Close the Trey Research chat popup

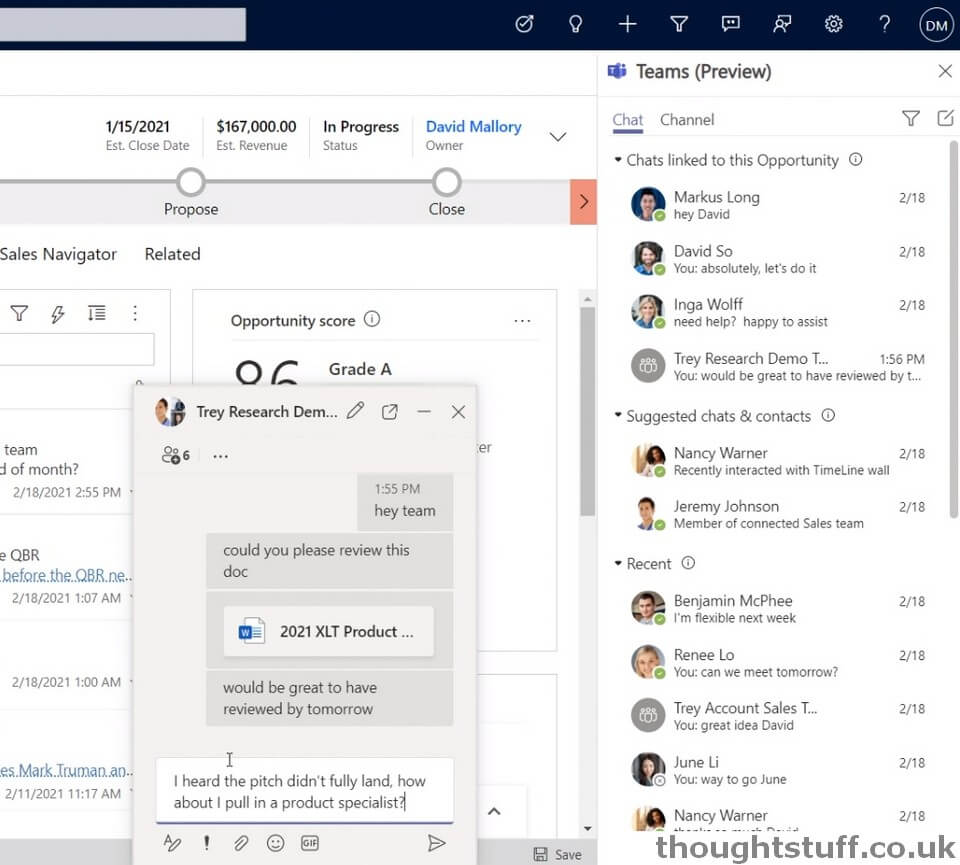(x=458, y=411)
